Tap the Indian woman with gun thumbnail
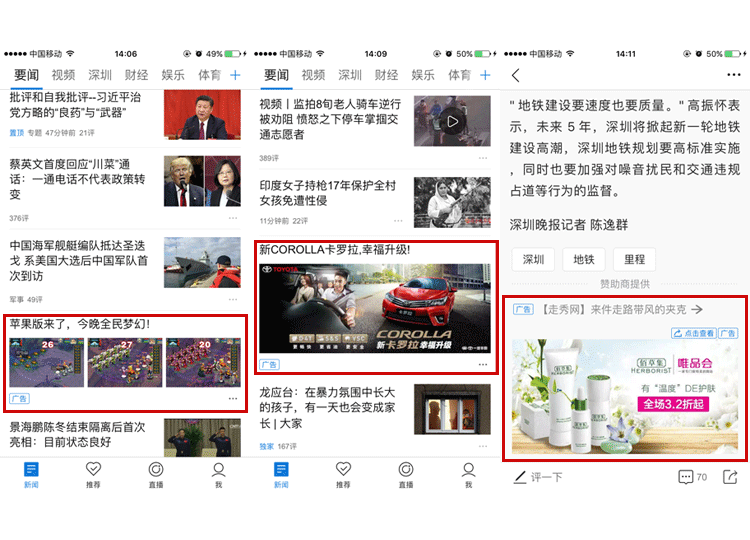 tap(452, 202)
